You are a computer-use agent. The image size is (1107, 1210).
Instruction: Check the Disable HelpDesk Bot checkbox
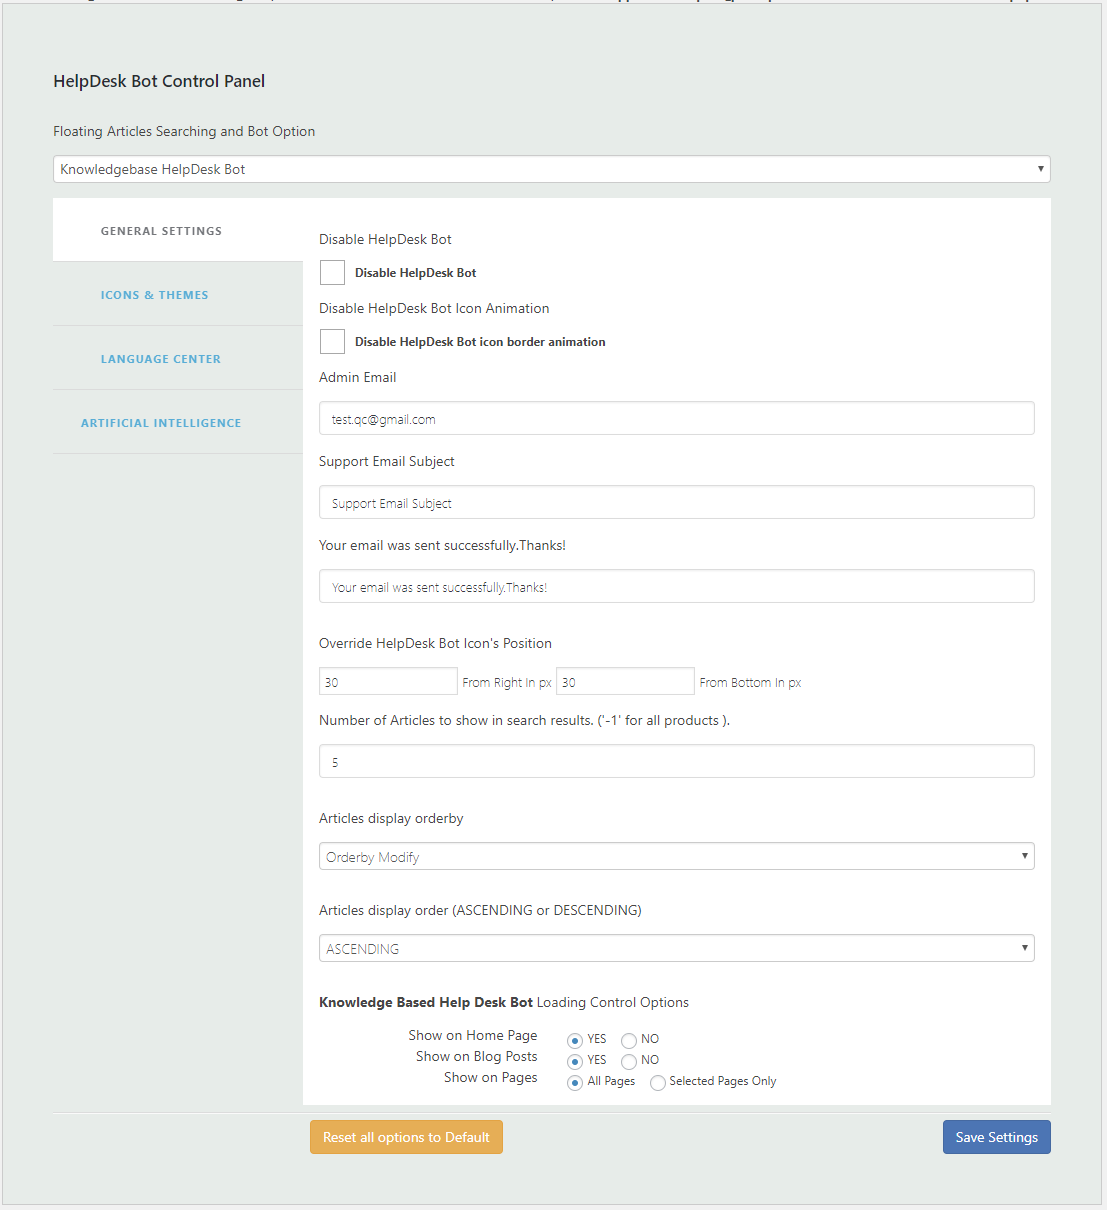point(332,272)
